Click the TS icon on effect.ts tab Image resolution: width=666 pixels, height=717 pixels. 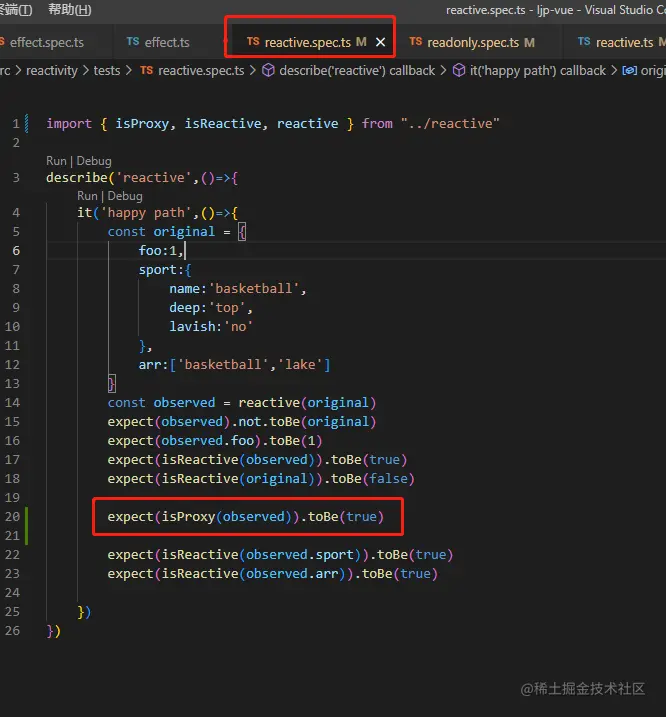133,42
